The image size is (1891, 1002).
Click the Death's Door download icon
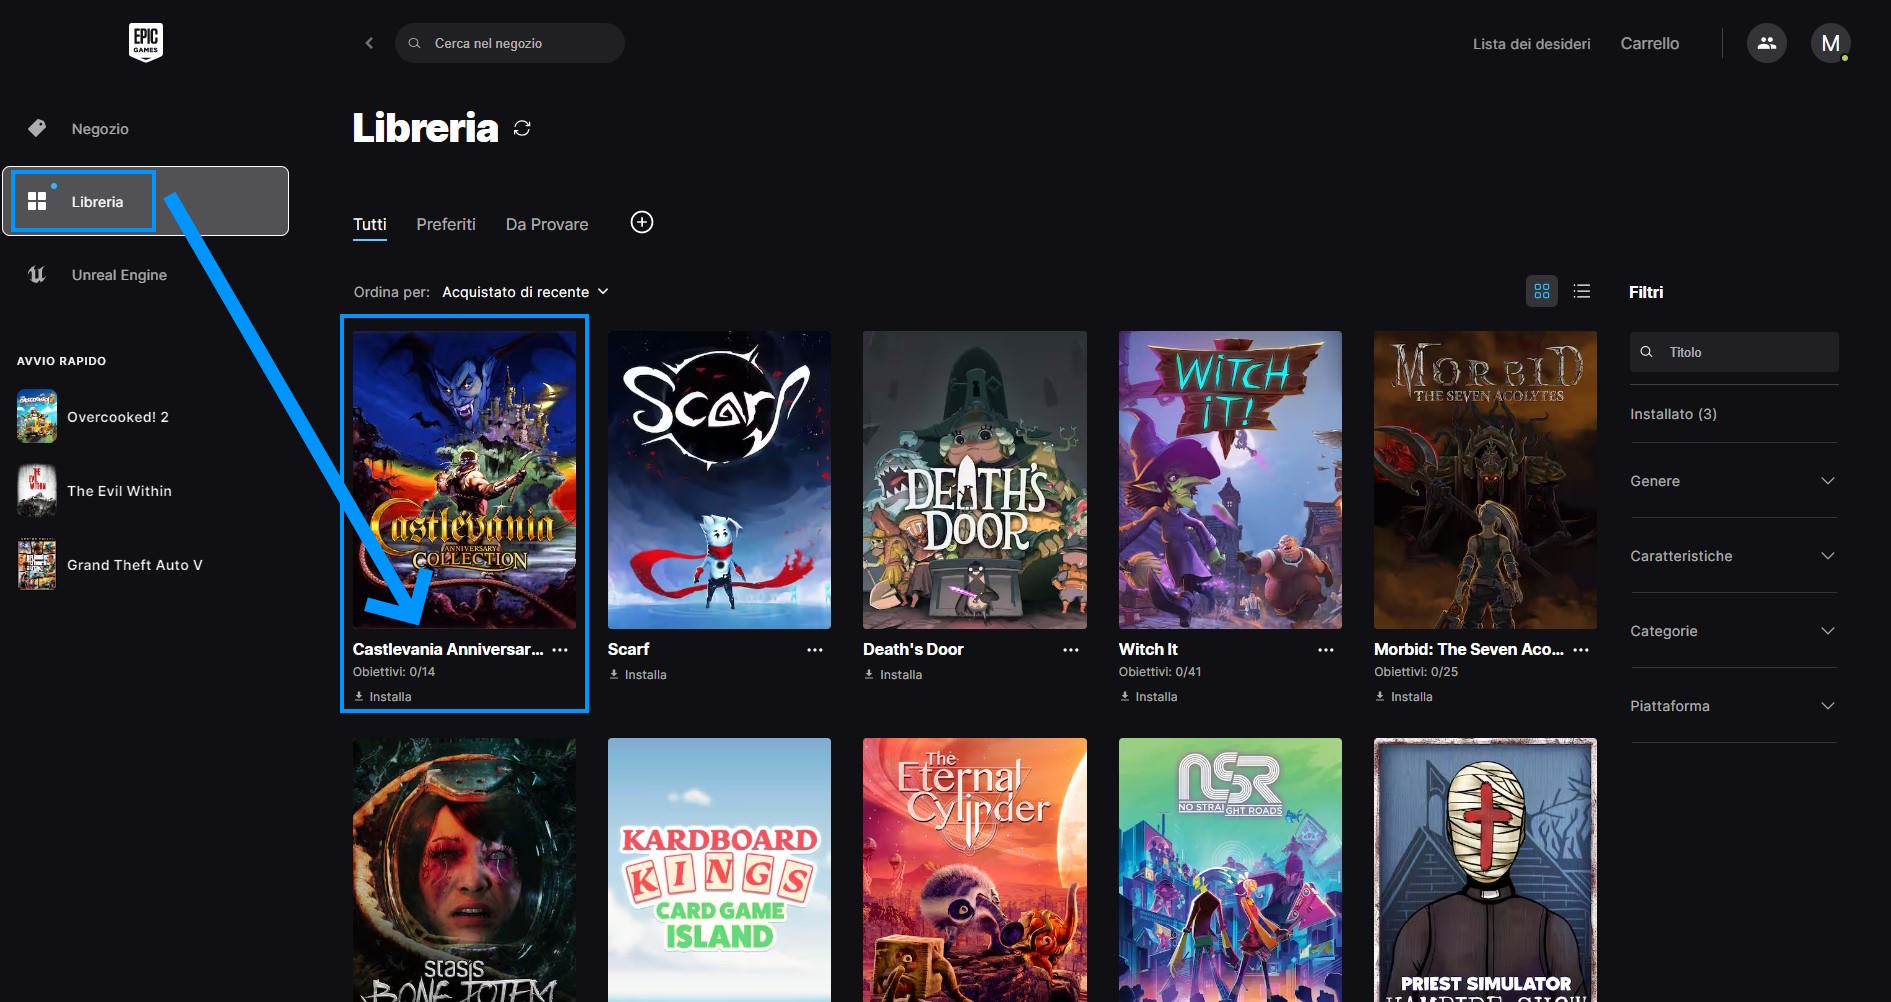(x=869, y=674)
